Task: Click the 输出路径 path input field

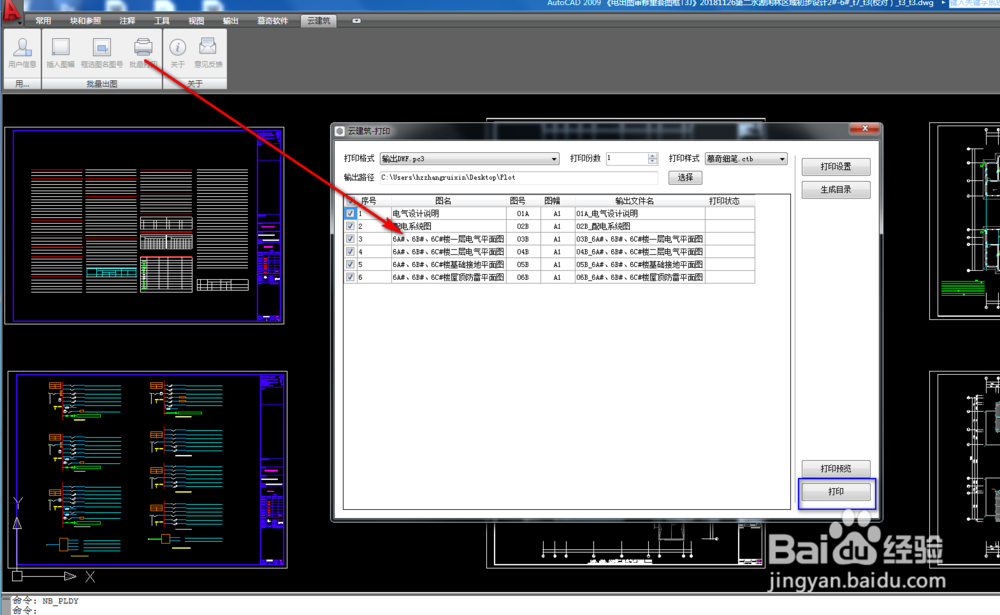Action: pyautogui.click(x=518, y=177)
